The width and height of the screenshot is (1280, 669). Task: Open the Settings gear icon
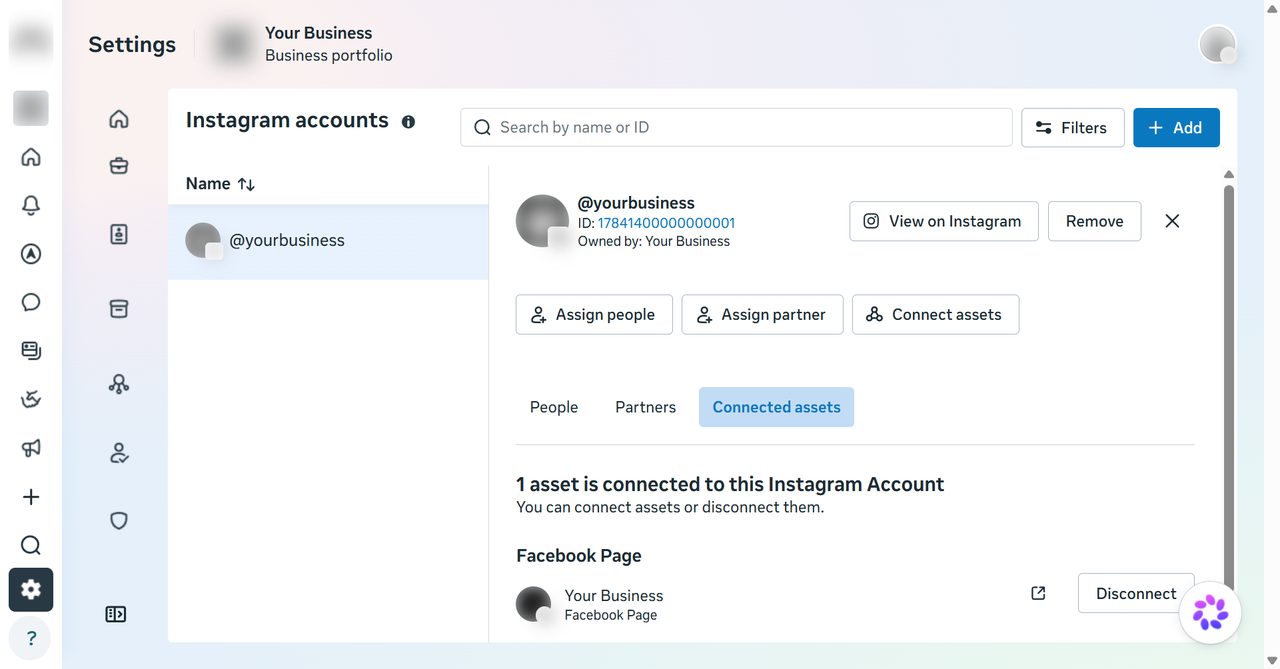pos(31,590)
